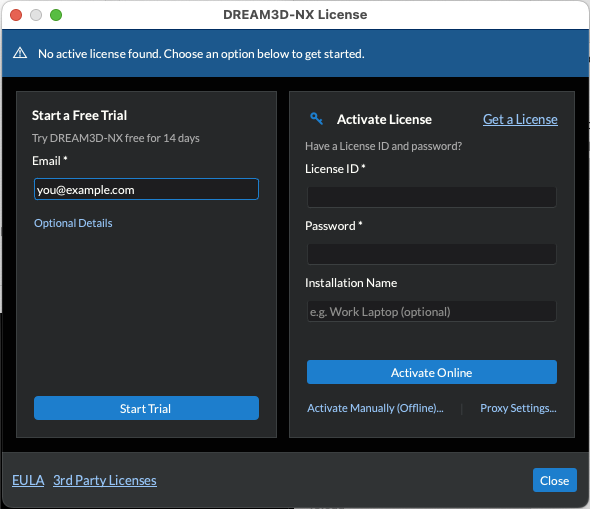Click the key icon beside Activate License
Screen dimensions: 590x509
(316, 119)
